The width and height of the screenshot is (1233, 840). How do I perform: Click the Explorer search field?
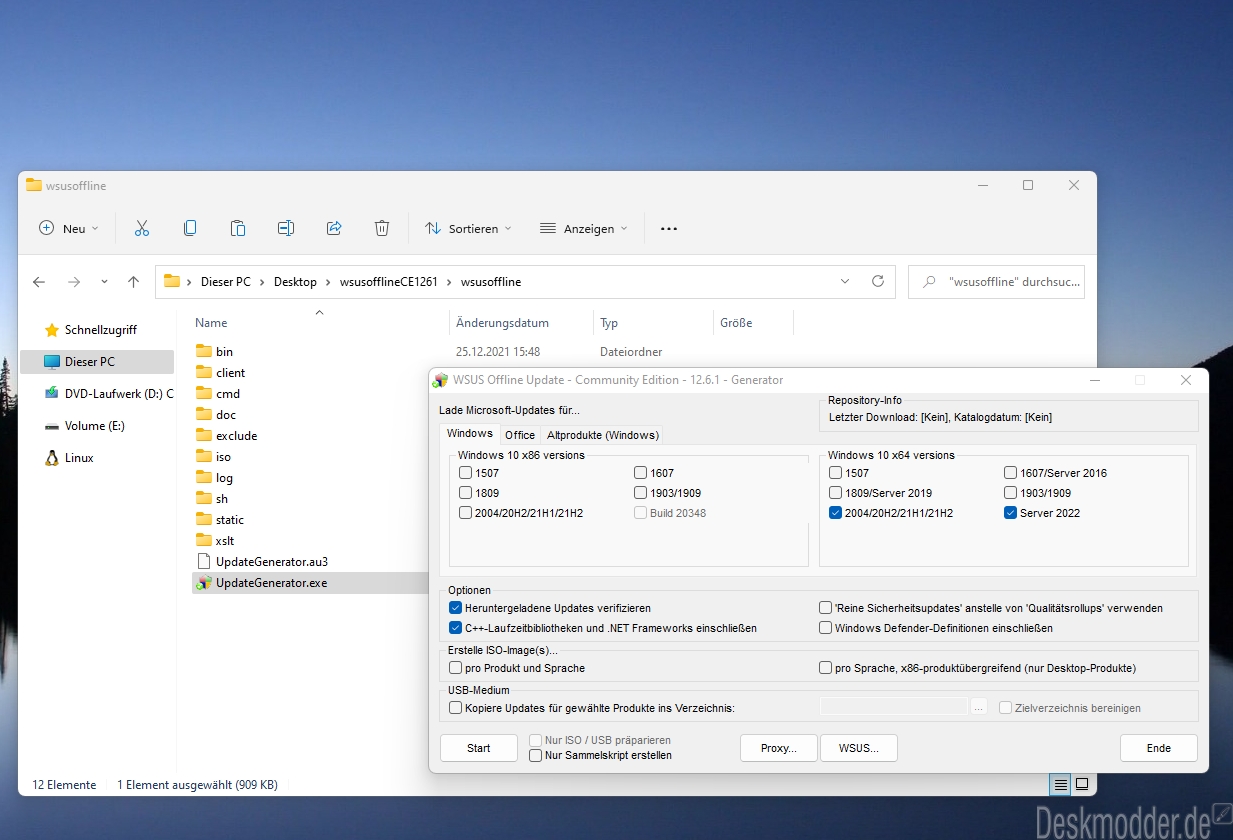tap(996, 282)
